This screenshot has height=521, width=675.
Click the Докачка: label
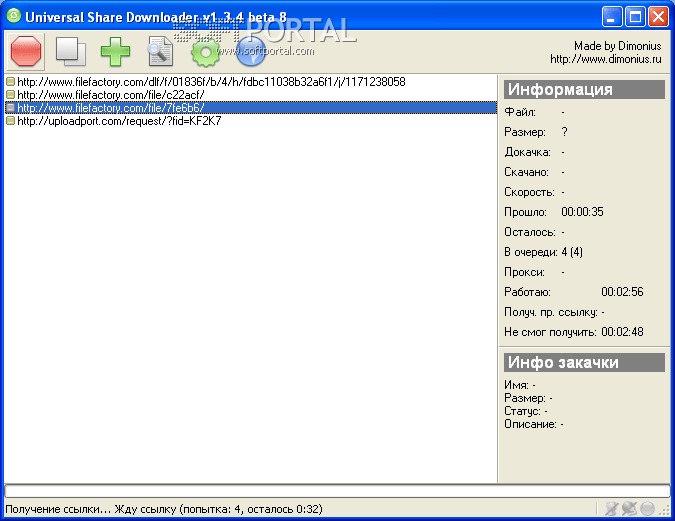[527, 152]
